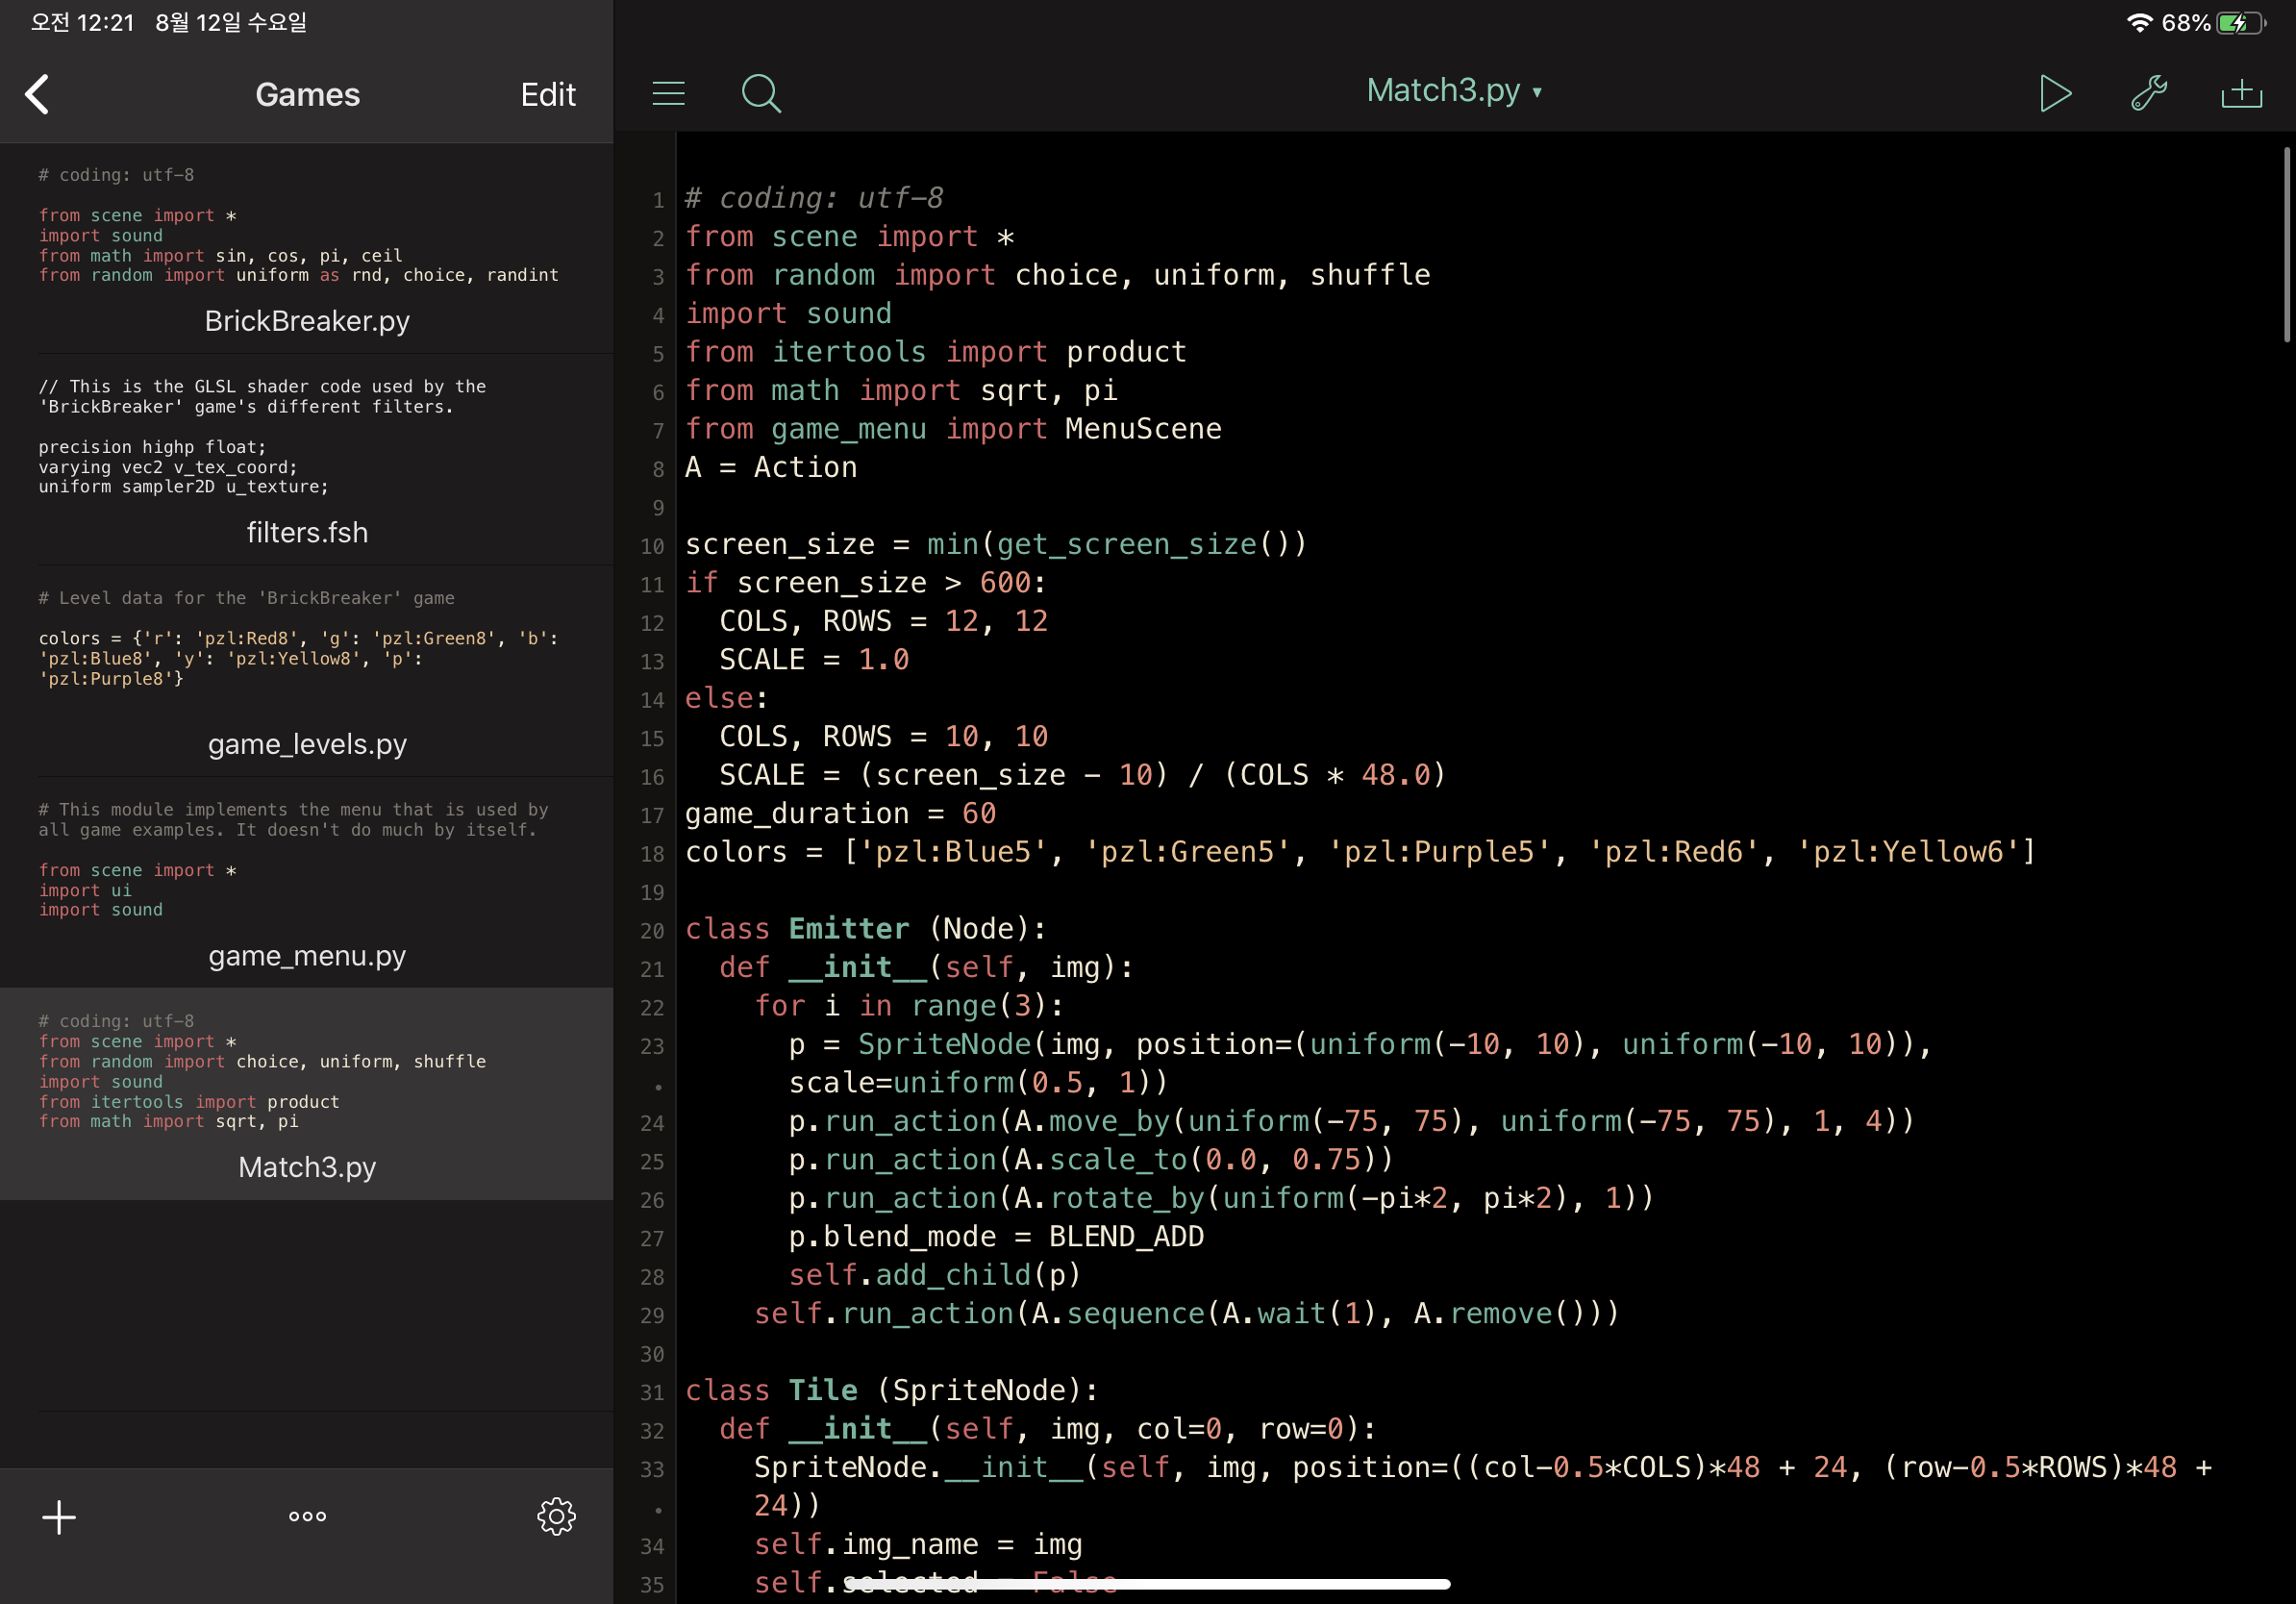Screen dimensions: 2296x1604
Task: Go back from Games folder
Action: [38, 95]
